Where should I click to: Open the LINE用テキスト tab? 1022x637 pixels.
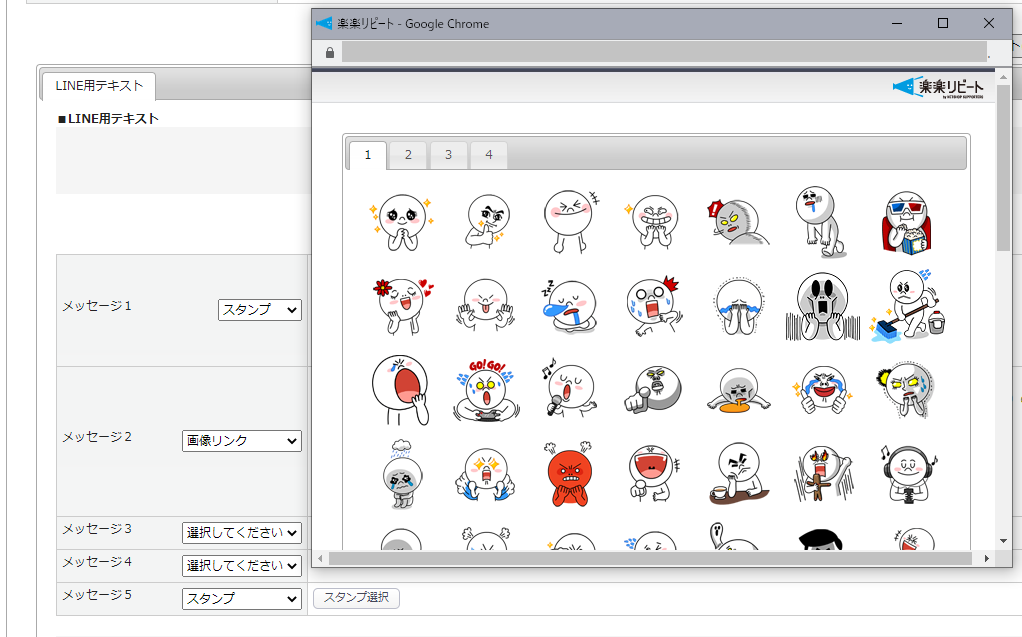[x=99, y=86]
